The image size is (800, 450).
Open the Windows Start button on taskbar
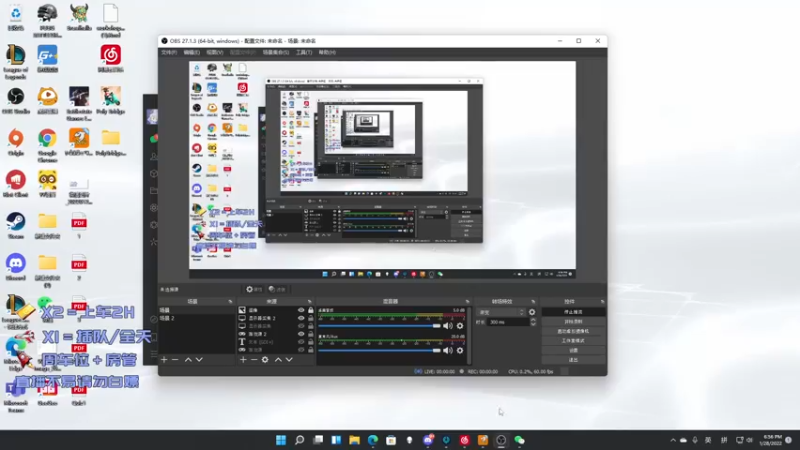click(x=281, y=440)
